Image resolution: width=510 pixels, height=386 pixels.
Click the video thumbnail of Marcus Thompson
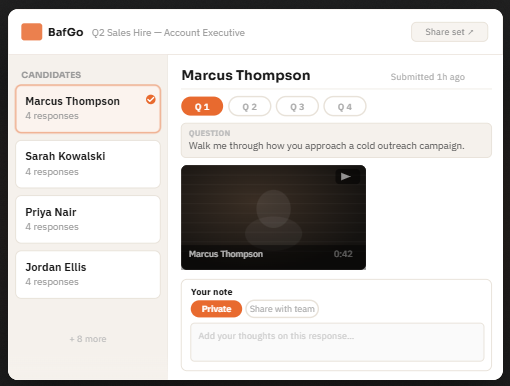coord(273,217)
